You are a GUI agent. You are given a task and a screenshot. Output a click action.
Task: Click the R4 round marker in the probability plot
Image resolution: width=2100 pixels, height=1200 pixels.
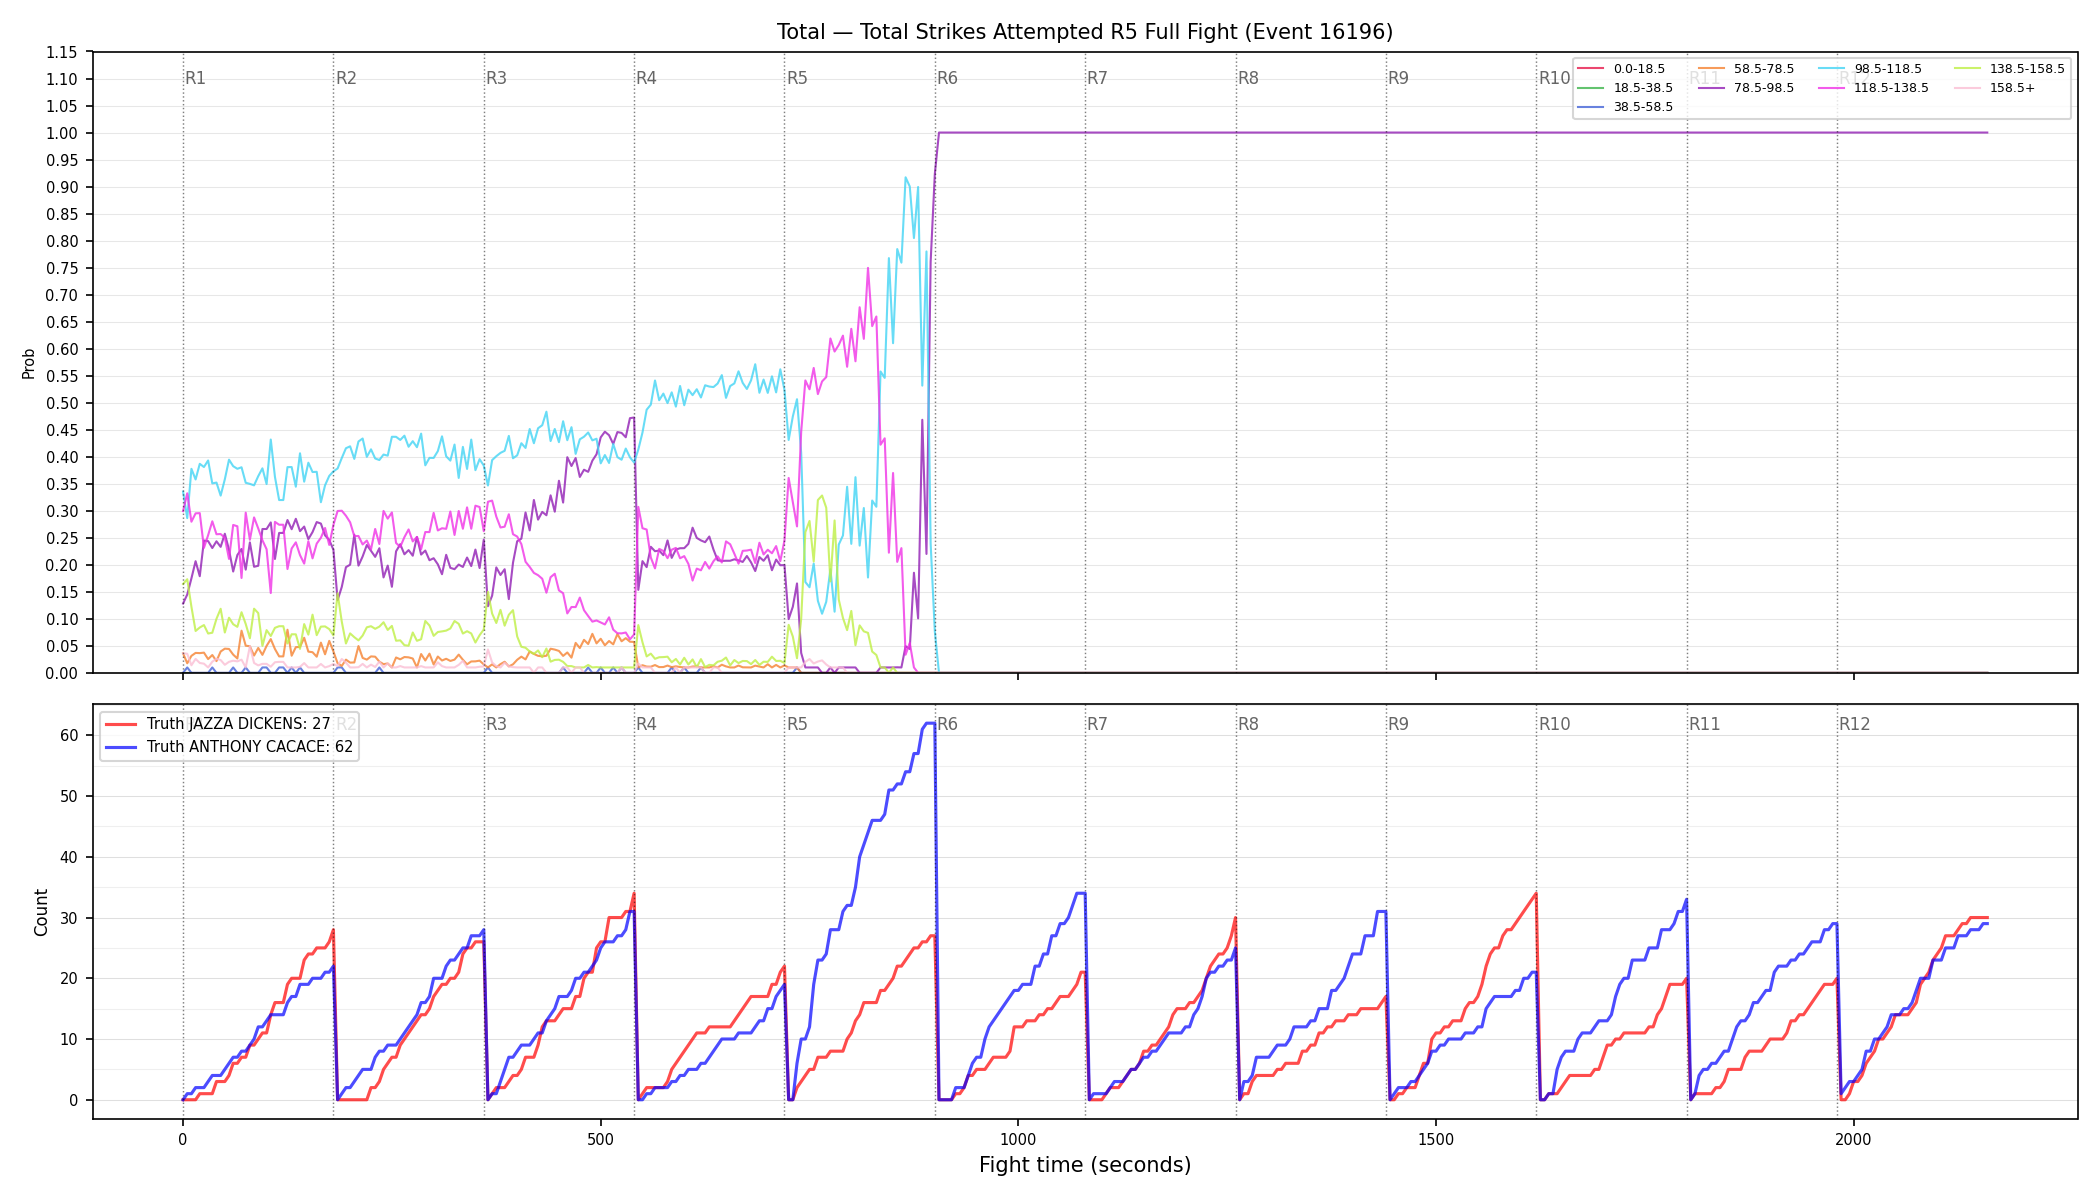coord(647,78)
